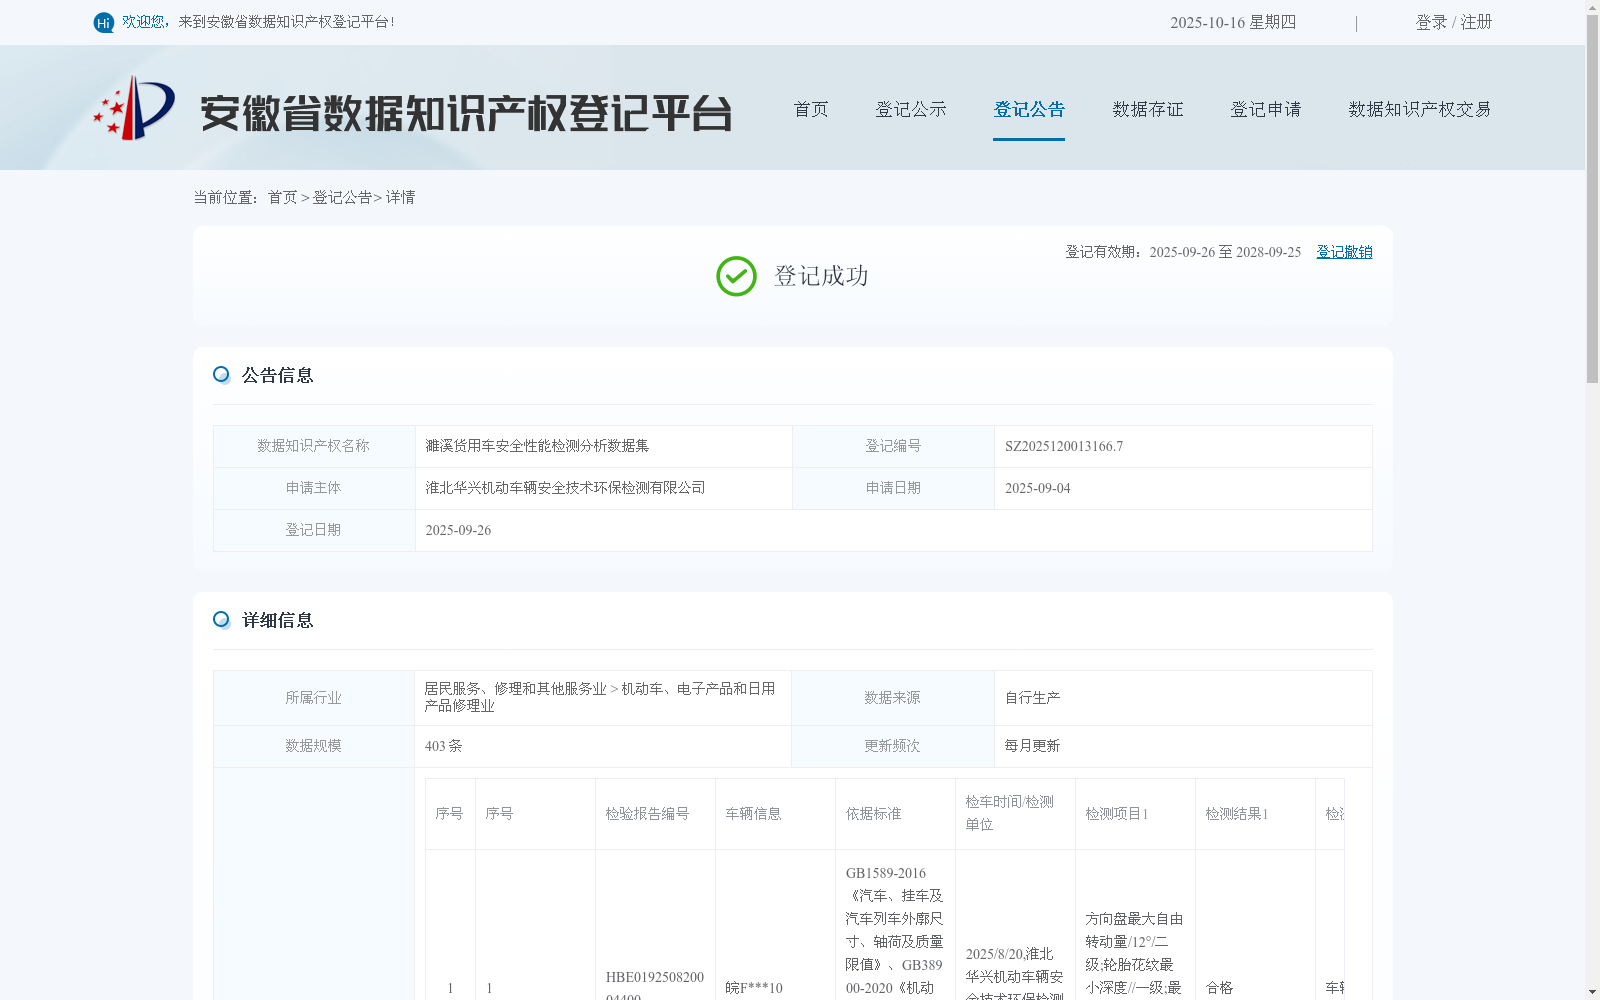This screenshot has height=1000, width=1600.
Task: Click the registration date 2025-09-26 cell
Action: 893,530
